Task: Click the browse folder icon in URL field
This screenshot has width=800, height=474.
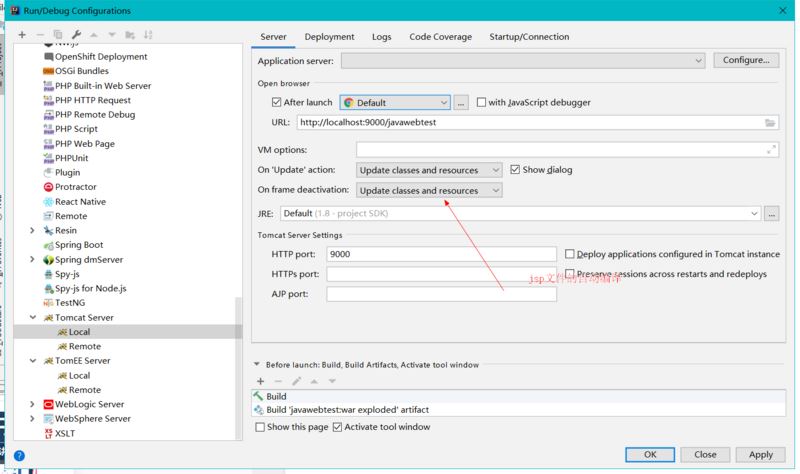Action: point(770,123)
